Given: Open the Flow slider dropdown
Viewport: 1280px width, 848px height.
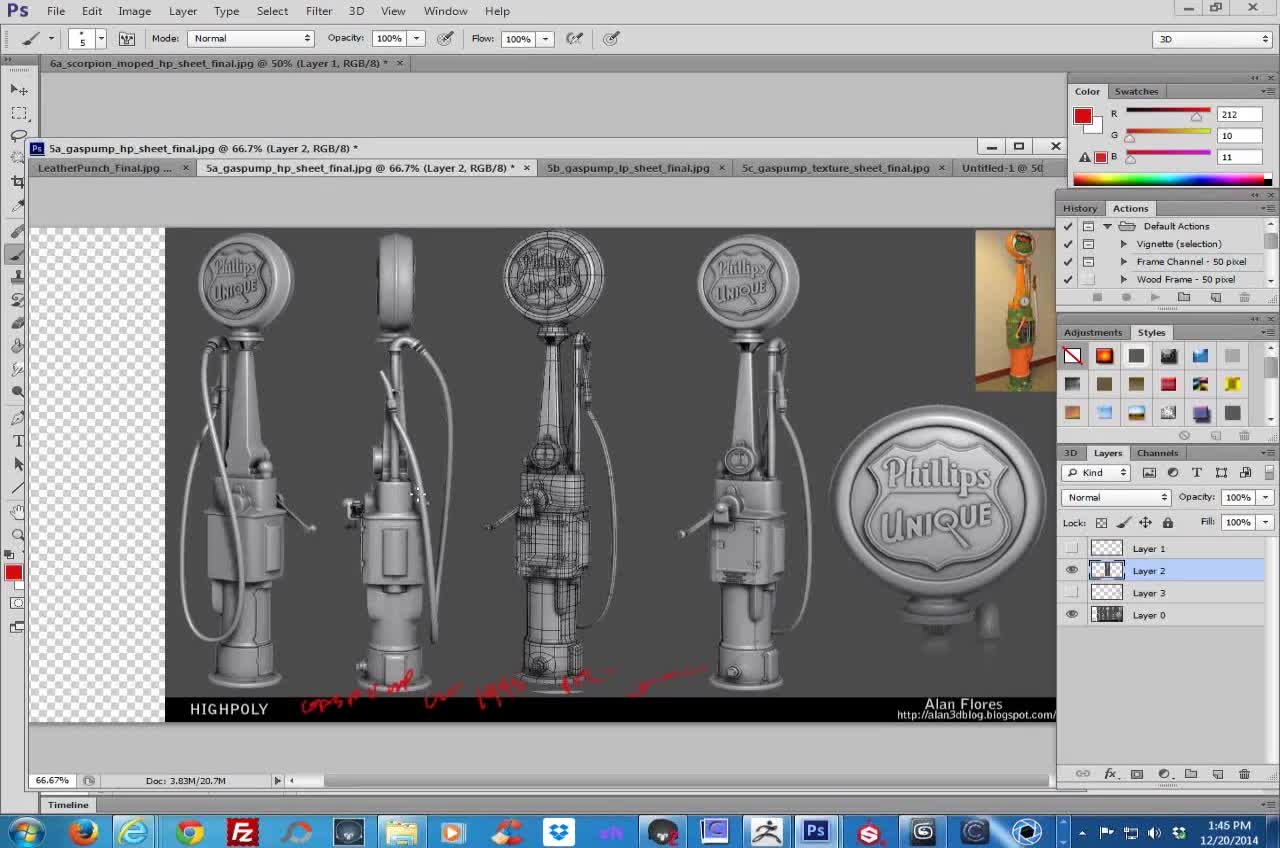Looking at the screenshot, I should pyautogui.click(x=545, y=38).
